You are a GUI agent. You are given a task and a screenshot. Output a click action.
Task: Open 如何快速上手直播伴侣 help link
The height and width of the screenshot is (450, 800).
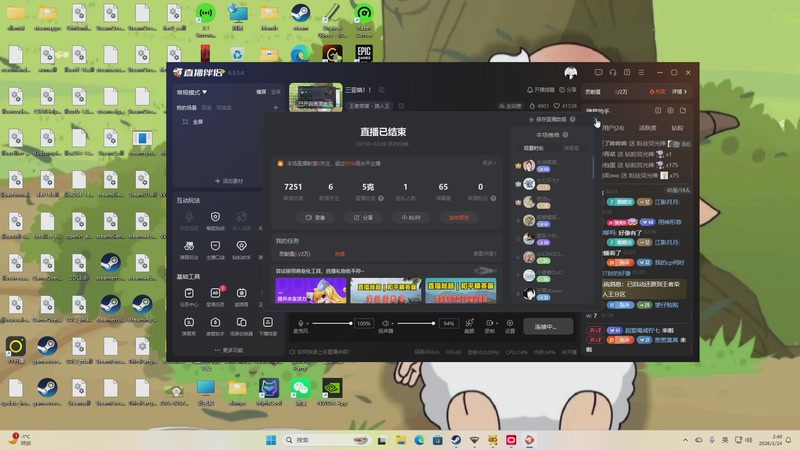click(319, 352)
